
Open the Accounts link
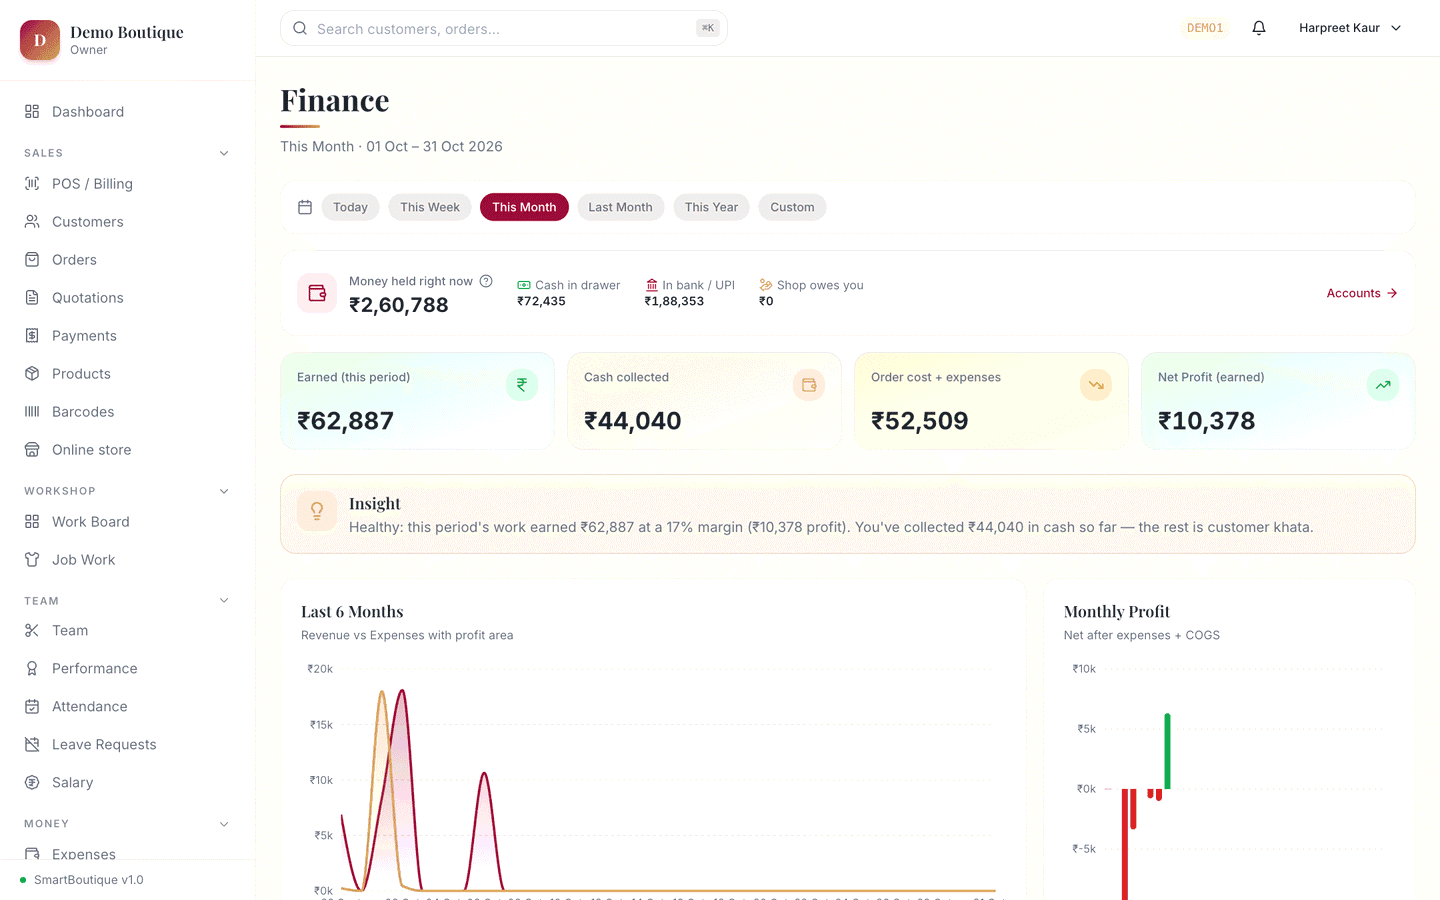click(1362, 293)
